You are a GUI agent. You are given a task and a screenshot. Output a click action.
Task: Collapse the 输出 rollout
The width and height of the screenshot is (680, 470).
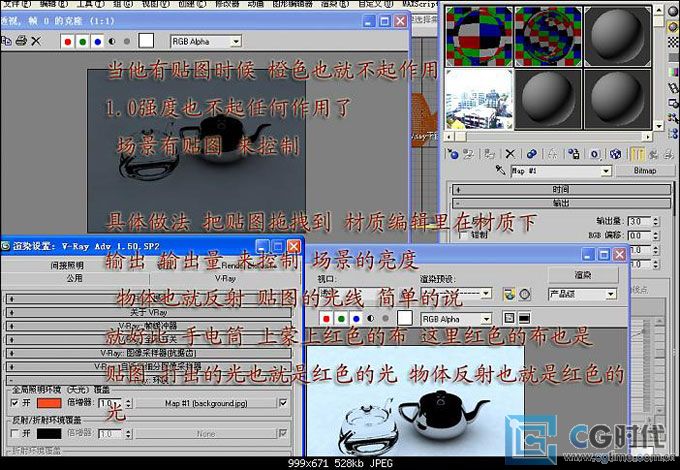(560, 203)
